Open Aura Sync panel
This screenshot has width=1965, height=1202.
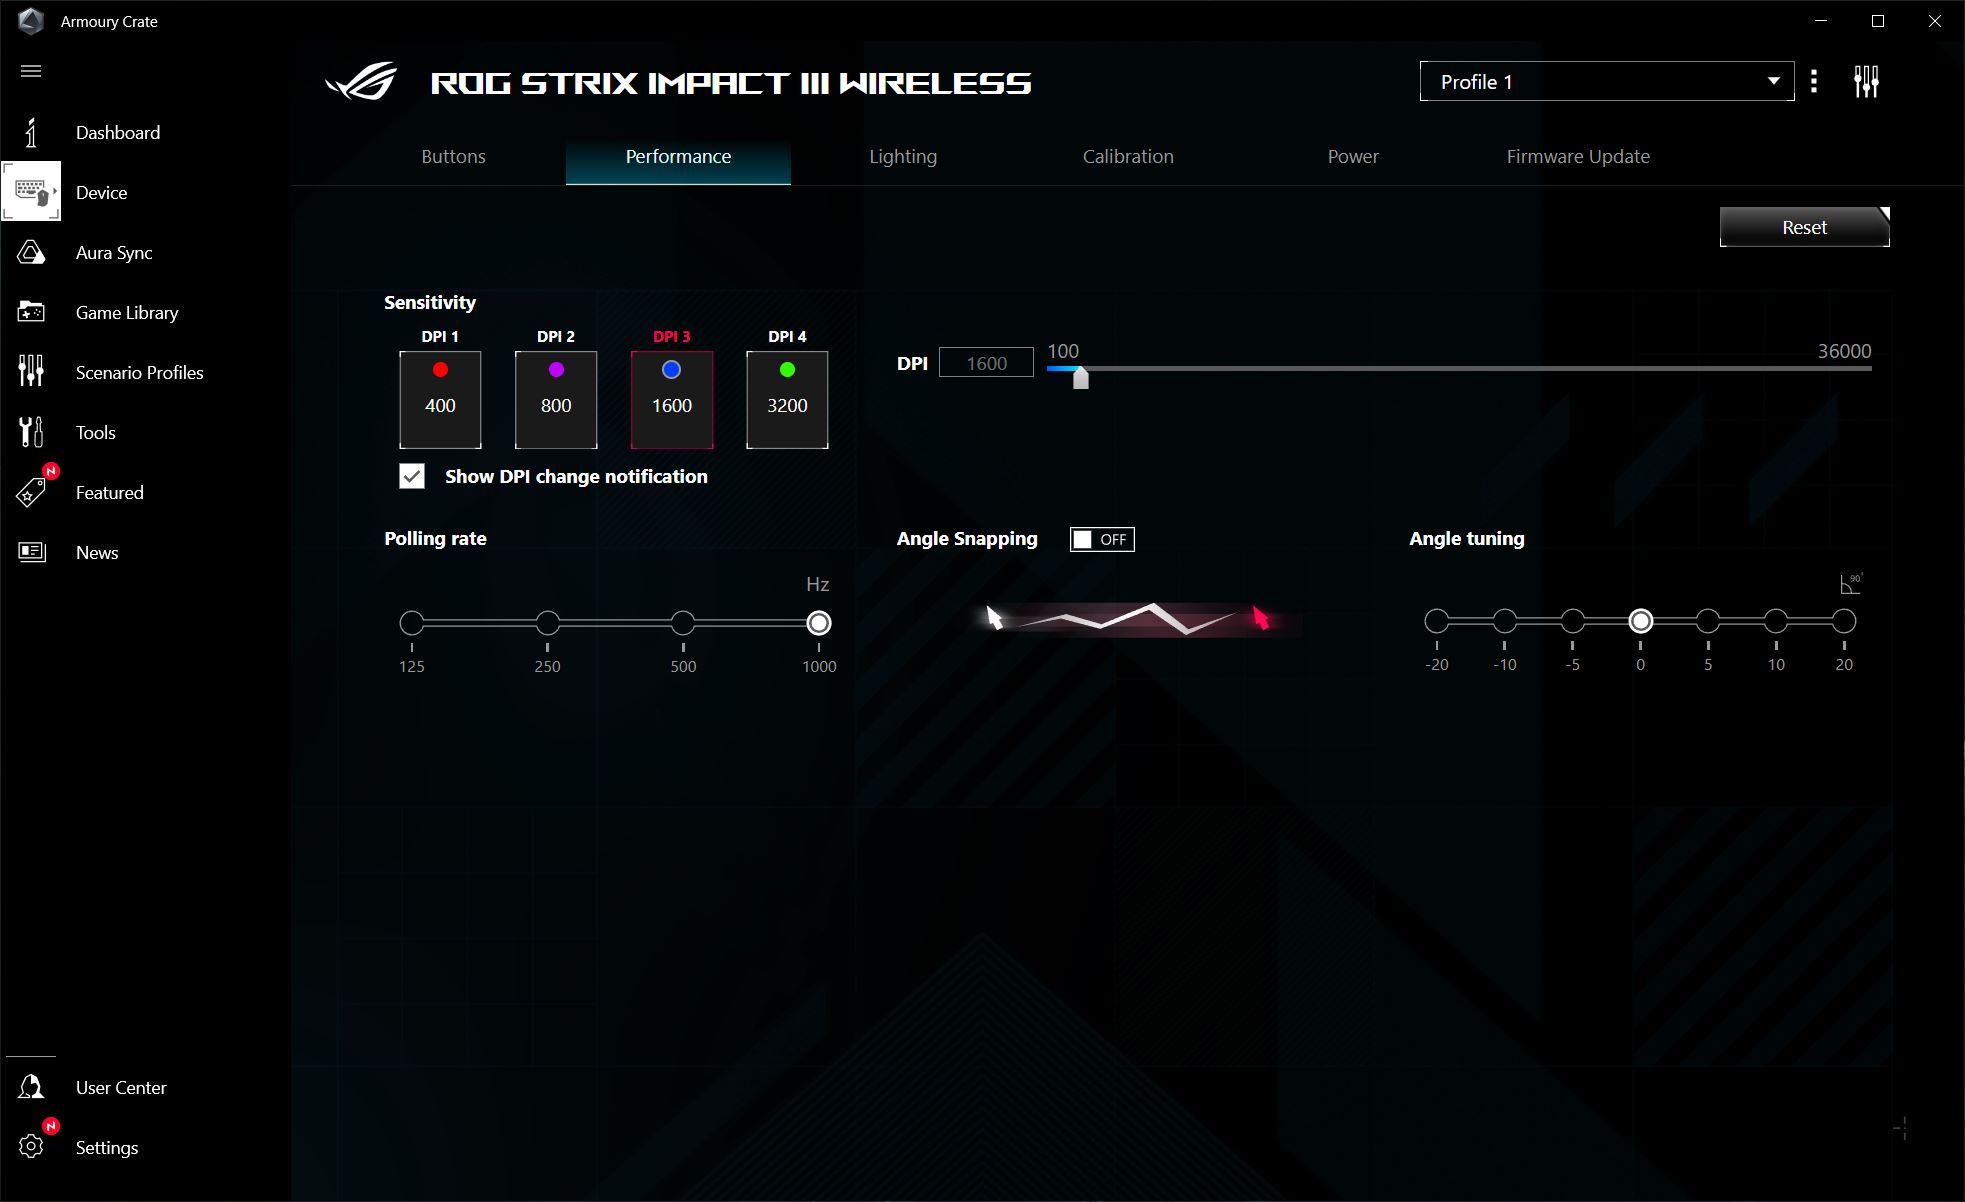[x=114, y=253]
